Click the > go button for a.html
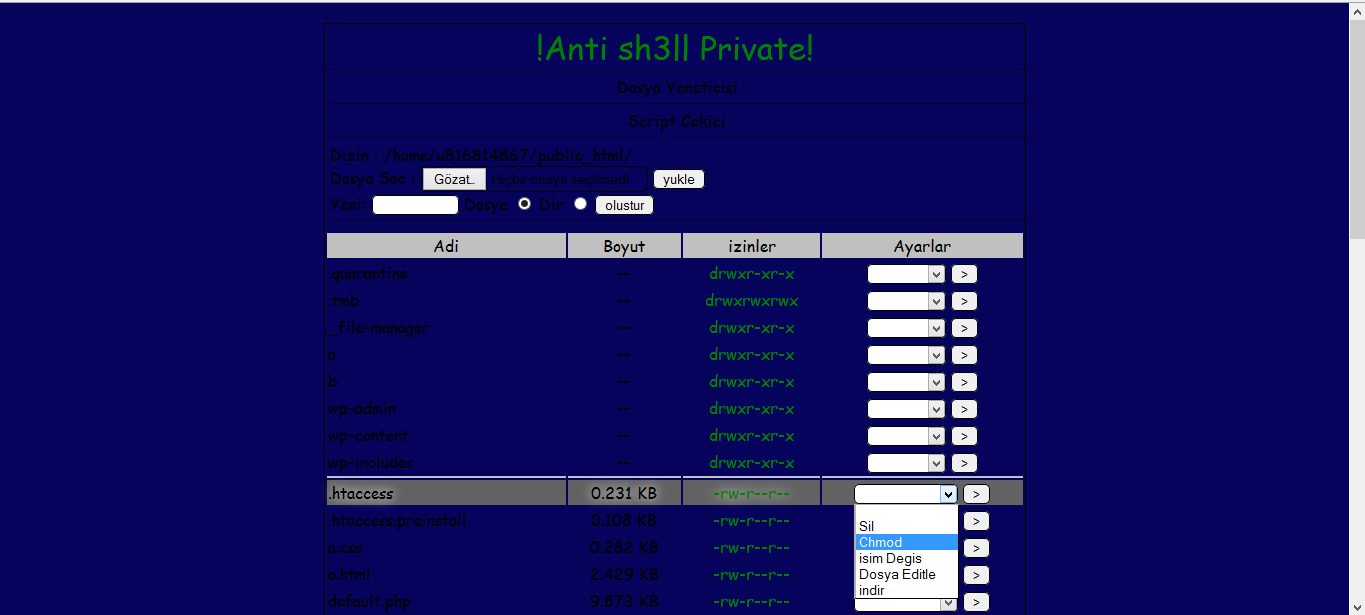The width and height of the screenshot is (1365, 615). [x=977, y=575]
